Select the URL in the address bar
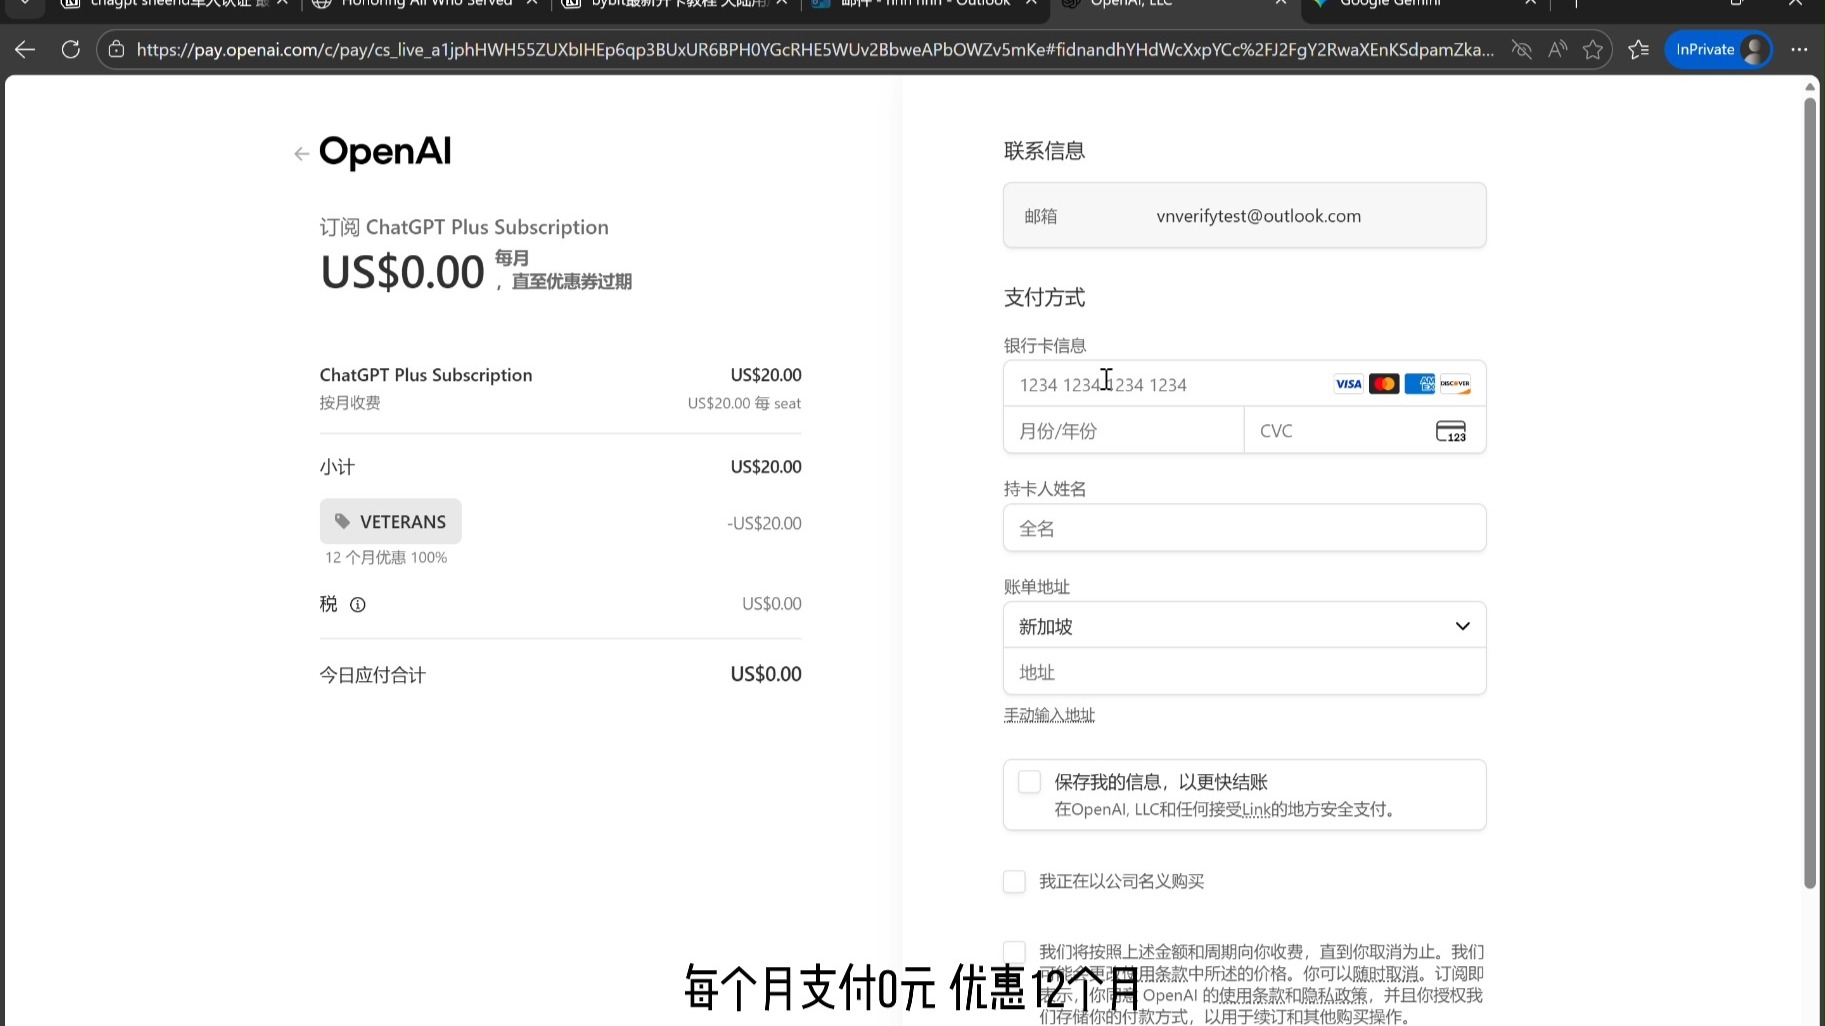Image resolution: width=1825 pixels, height=1026 pixels. coord(815,49)
